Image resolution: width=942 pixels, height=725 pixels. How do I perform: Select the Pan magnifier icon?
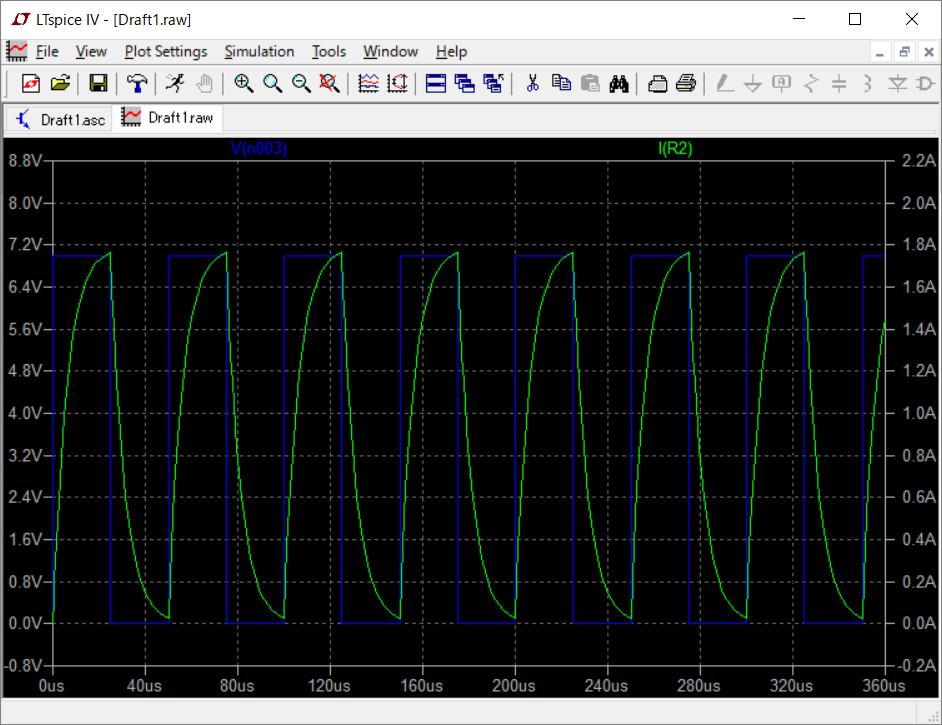click(x=272, y=83)
